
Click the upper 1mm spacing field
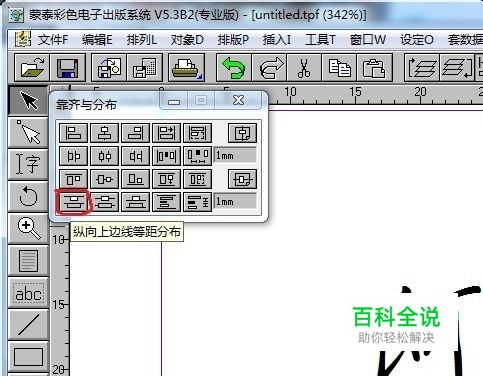[x=235, y=155]
